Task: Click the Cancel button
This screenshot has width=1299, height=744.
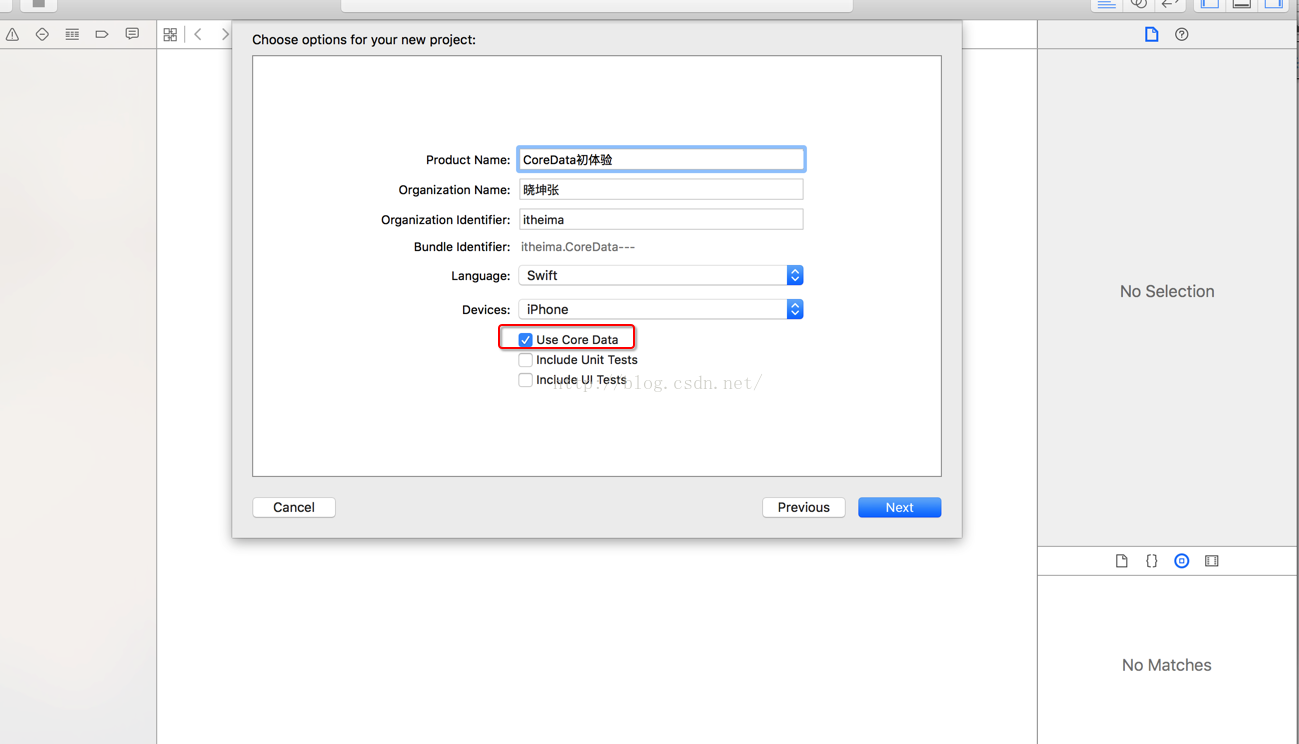Action: 294,508
